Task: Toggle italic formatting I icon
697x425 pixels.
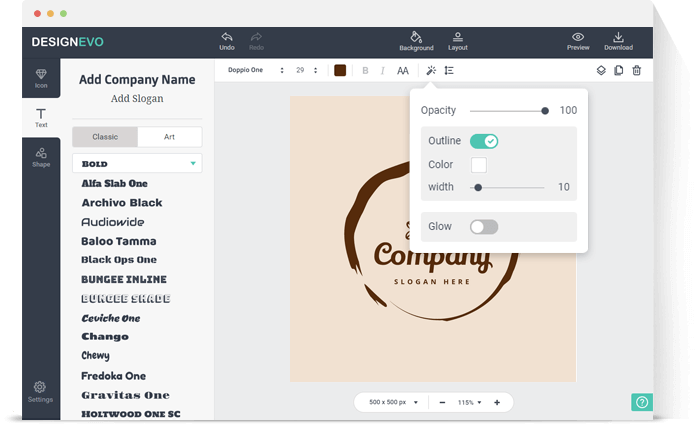Action: click(x=382, y=71)
